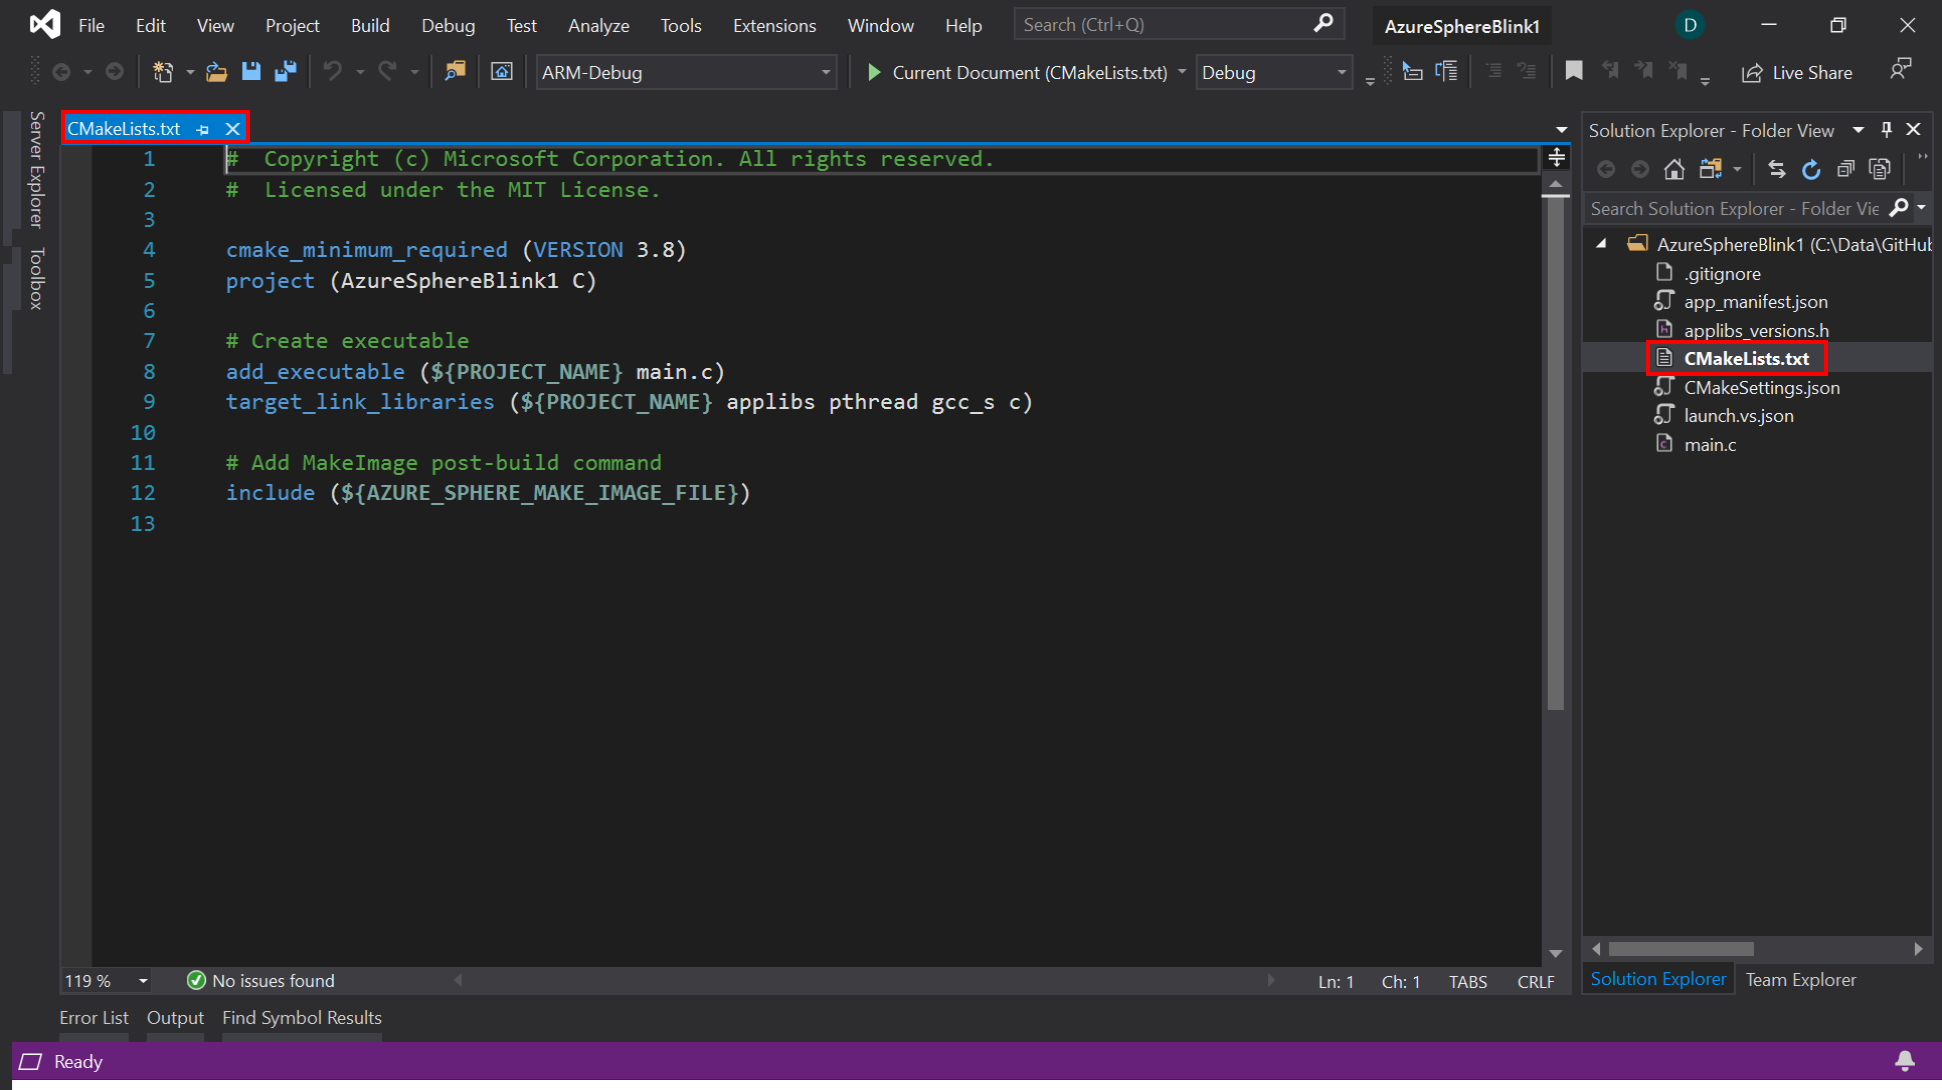The width and height of the screenshot is (1942, 1090).
Task: Click the Home icon in Solution Explorer
Action: (1674, 169)
